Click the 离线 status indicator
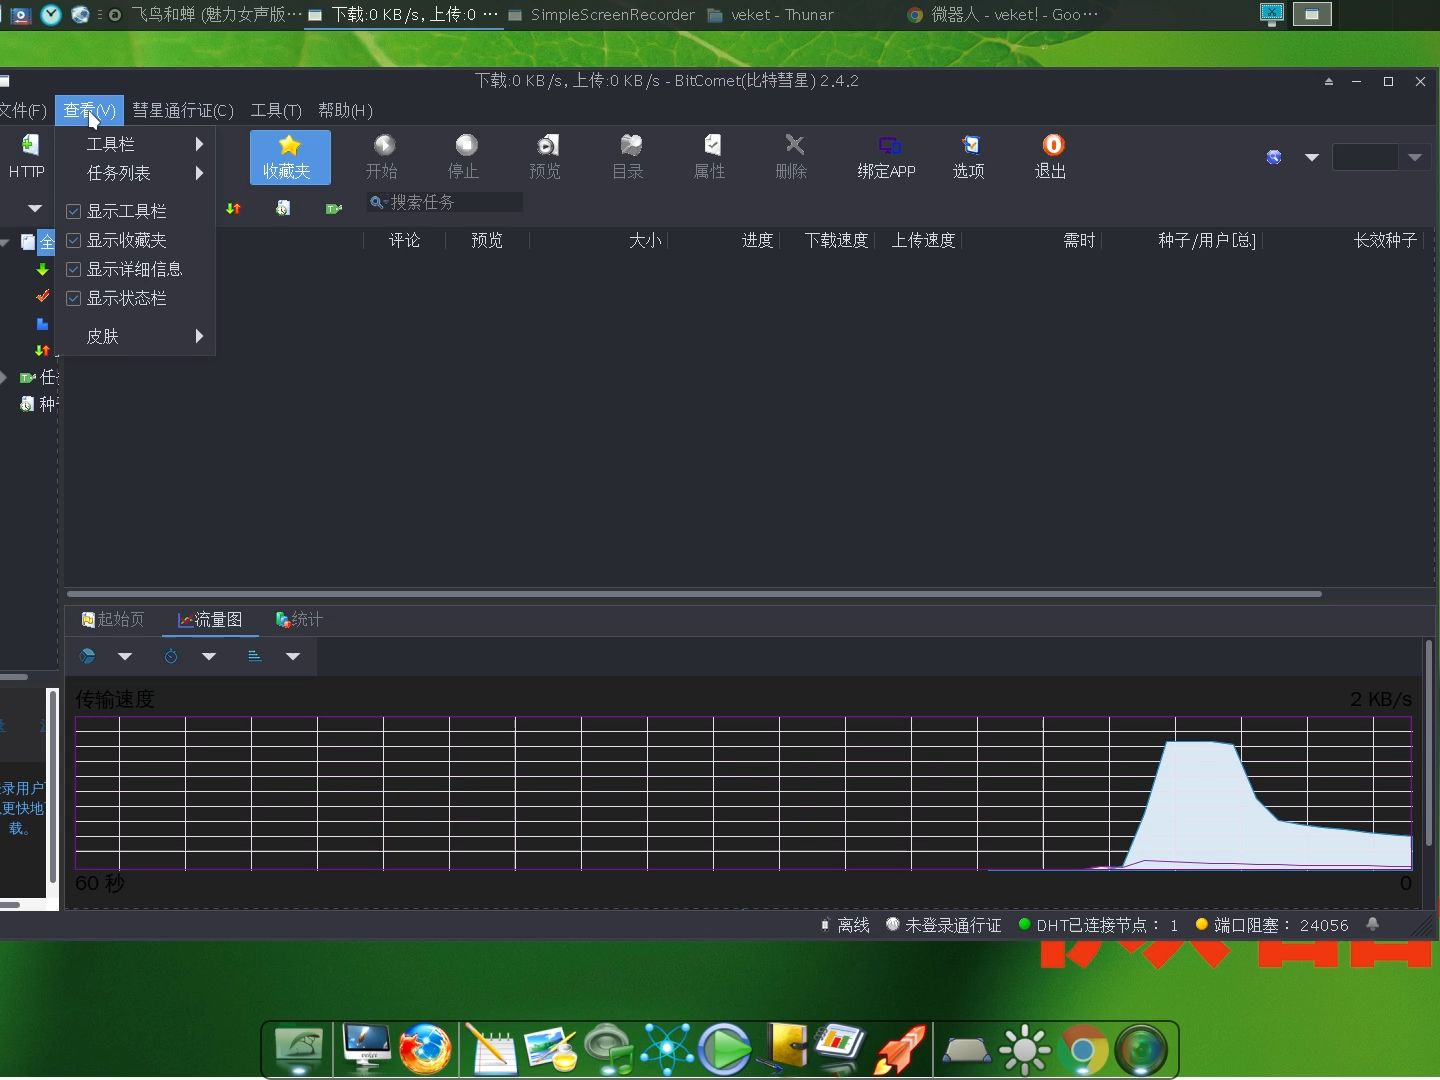The height and width of the screenshot is (1080, 1440). tap(845, 925)
